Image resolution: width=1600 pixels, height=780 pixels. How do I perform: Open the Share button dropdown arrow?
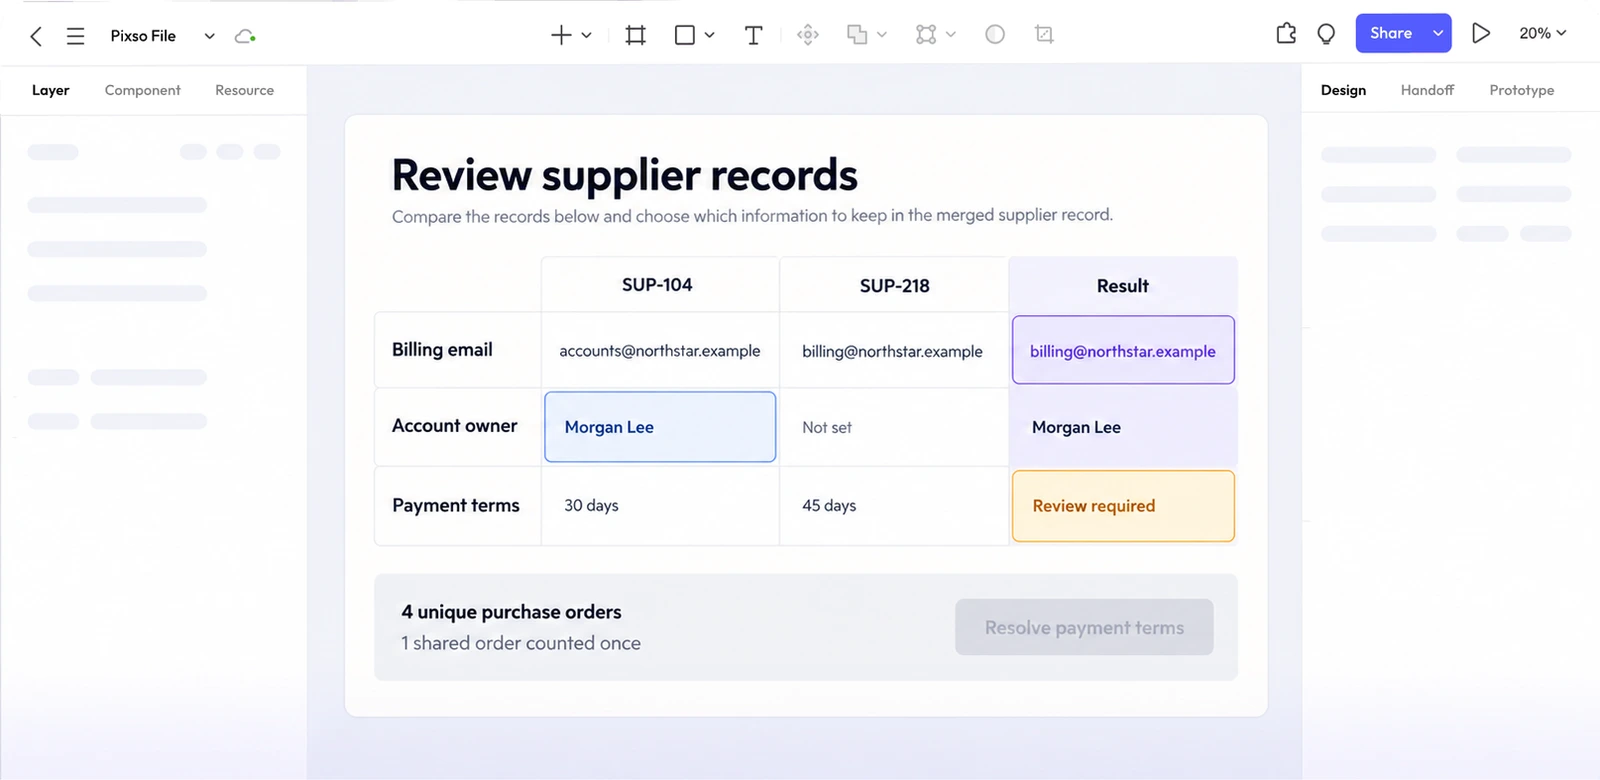click(x=1438, y=33)
